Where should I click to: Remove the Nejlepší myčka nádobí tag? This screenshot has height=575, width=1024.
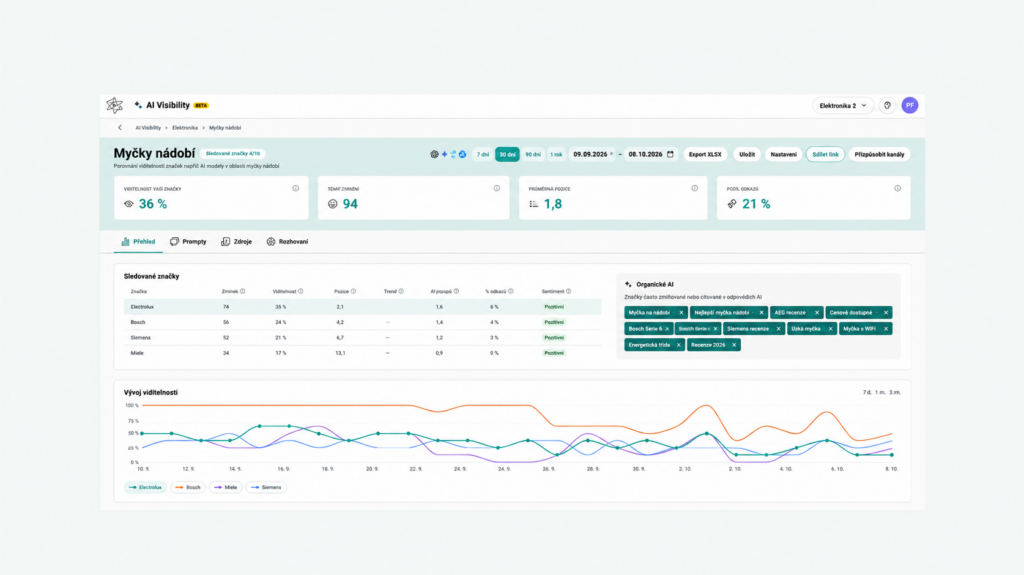[761, 313]
